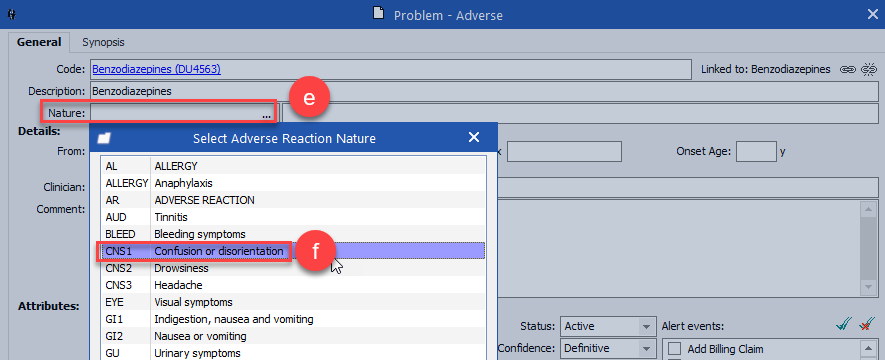Switch to the Synopsis tab
The image size is (885, 360).
coord(103,42)
